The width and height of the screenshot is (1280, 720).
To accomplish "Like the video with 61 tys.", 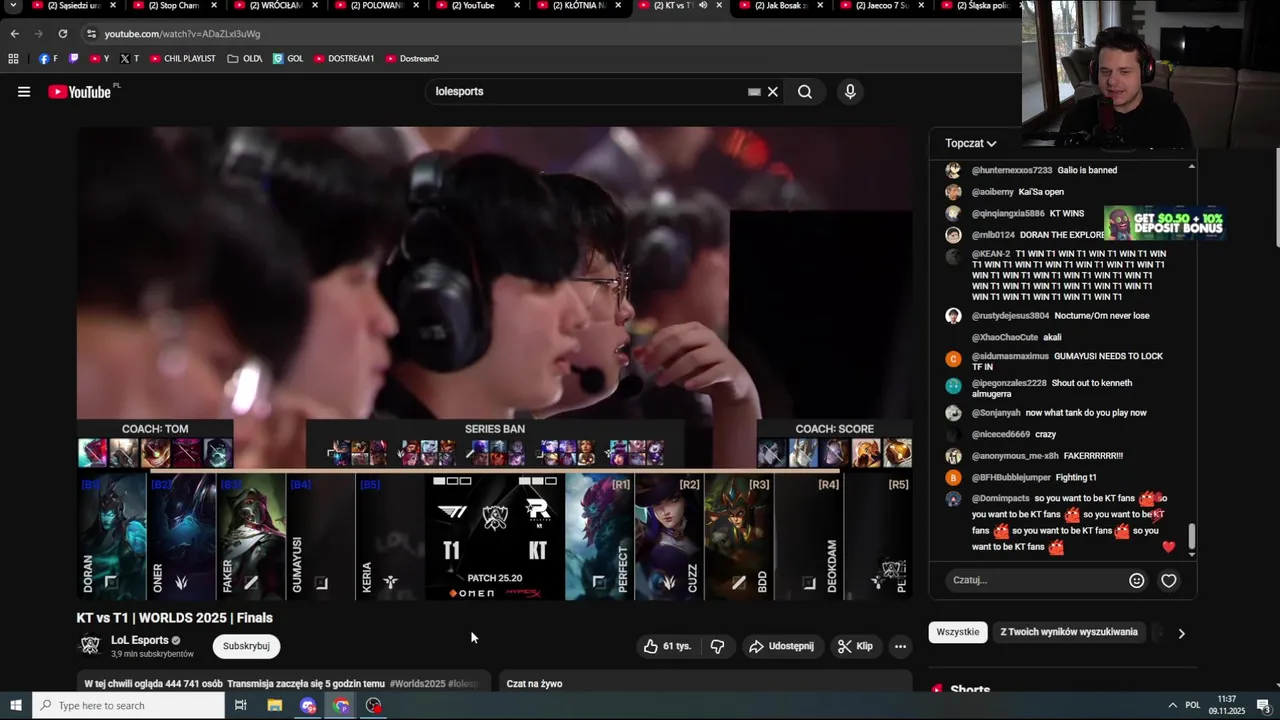I will tap(668, 646).
